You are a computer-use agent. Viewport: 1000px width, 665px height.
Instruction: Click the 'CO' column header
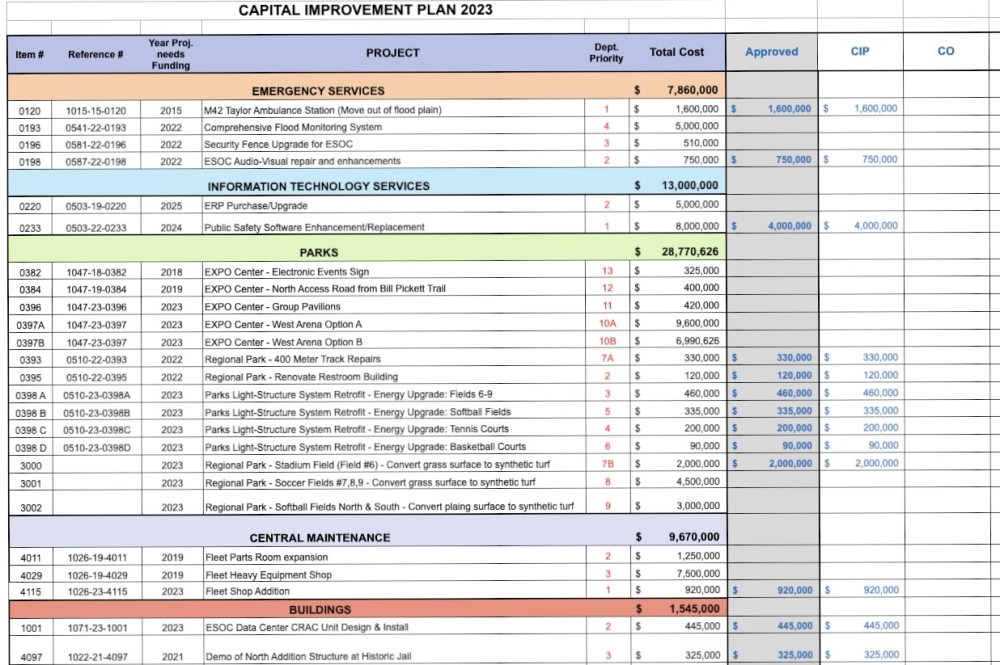(946, 51)
